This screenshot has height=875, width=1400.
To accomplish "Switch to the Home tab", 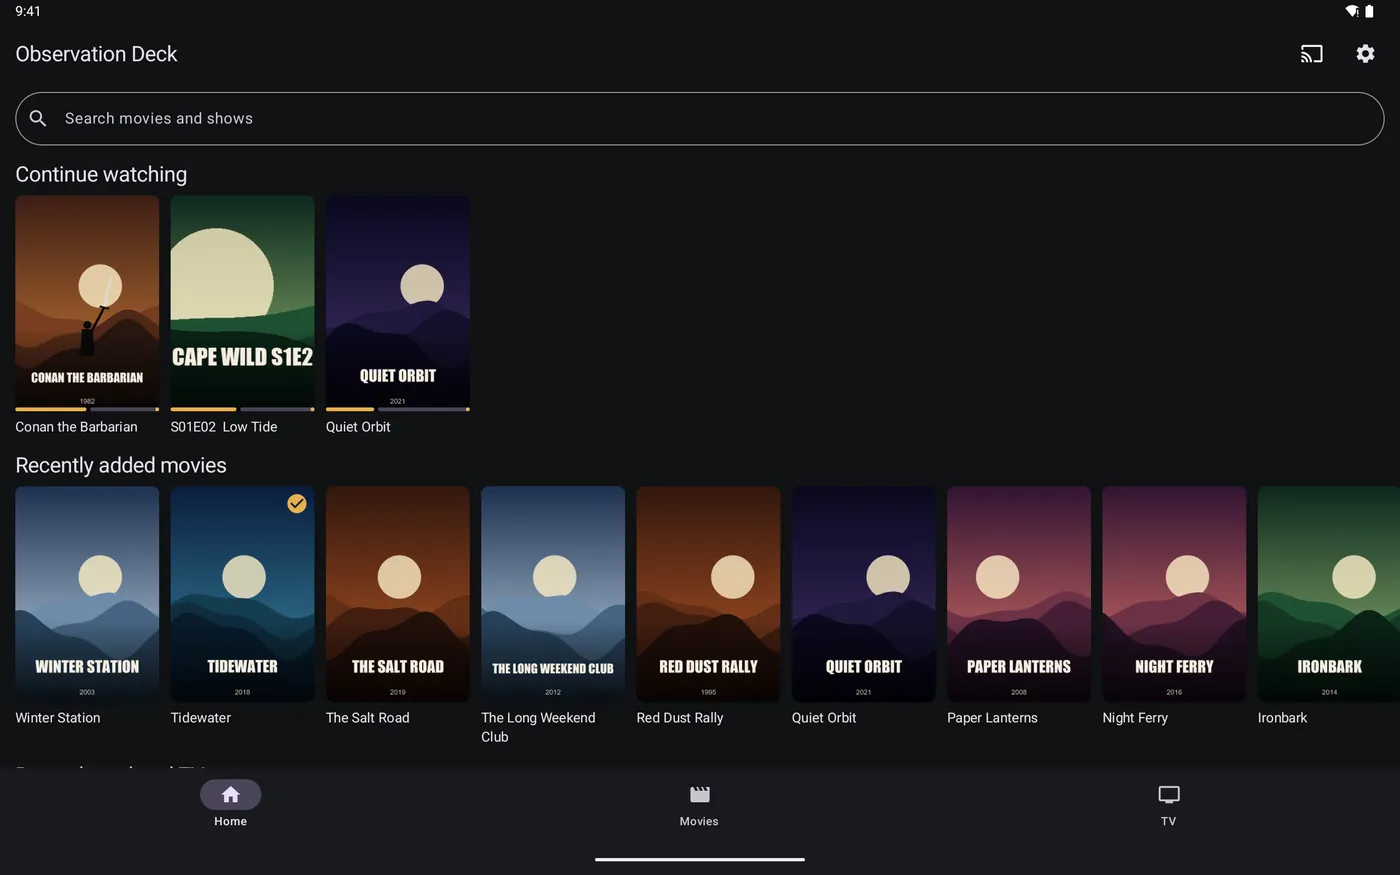I will [x=230, y=804].
